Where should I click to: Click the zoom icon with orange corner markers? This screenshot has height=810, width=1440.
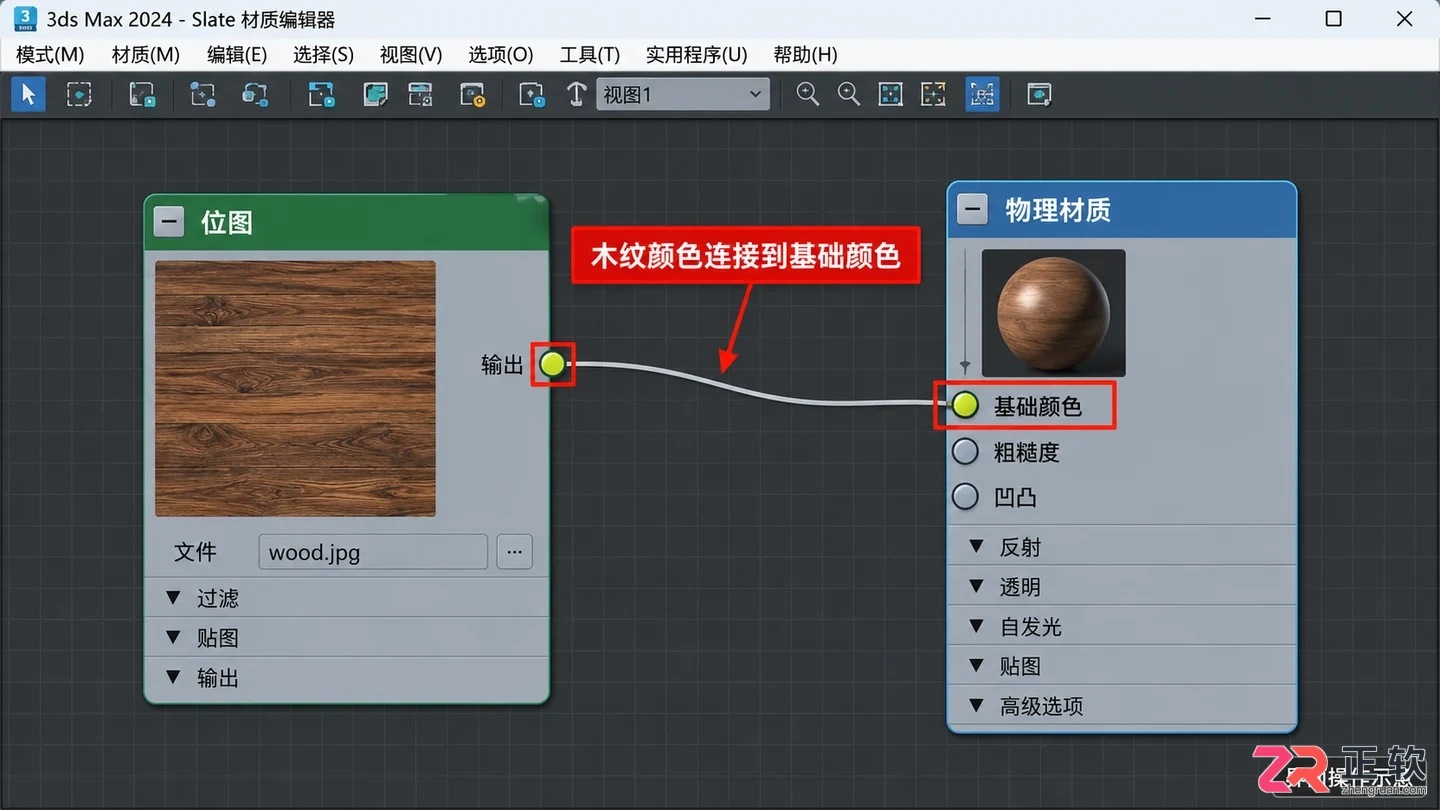coord(933,95)
